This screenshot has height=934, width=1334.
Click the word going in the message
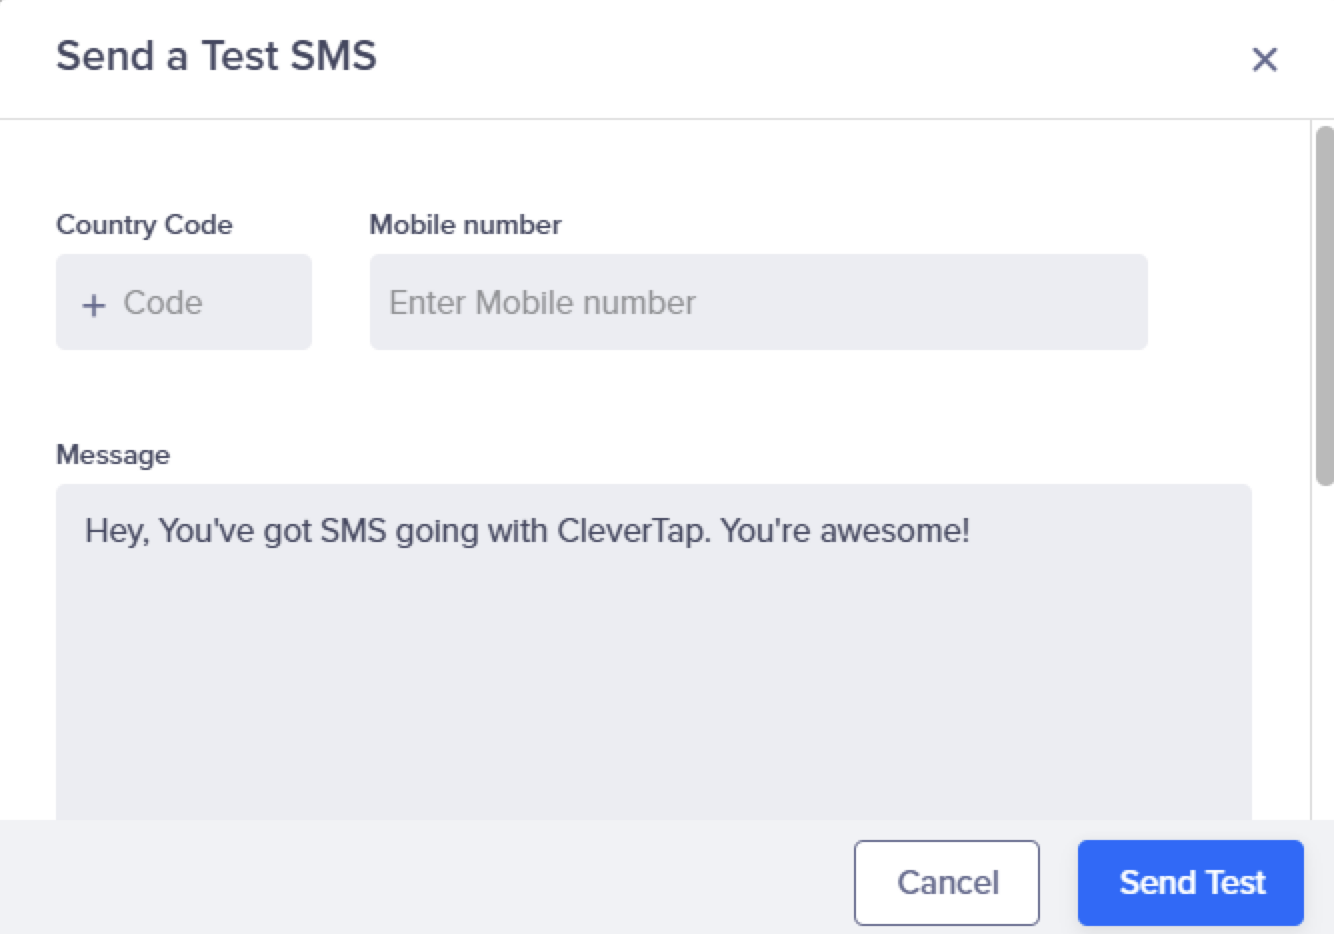437,531
